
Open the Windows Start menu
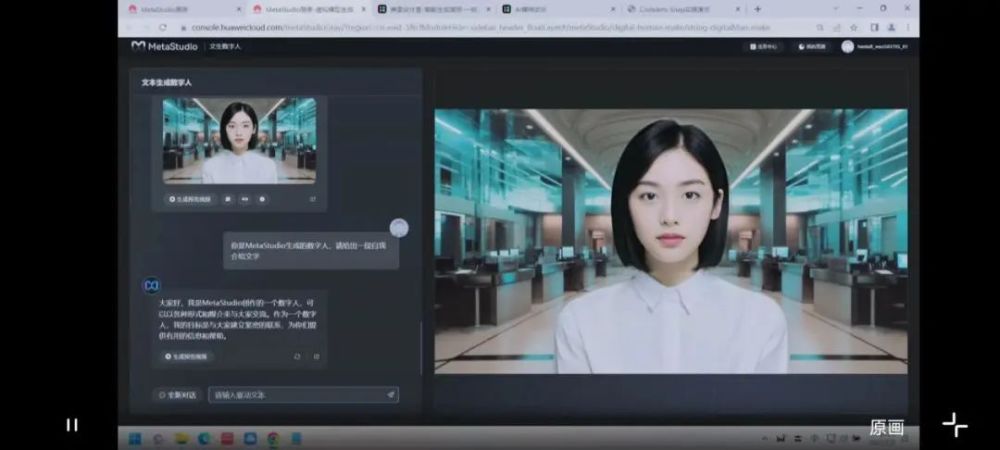[135, 439]
